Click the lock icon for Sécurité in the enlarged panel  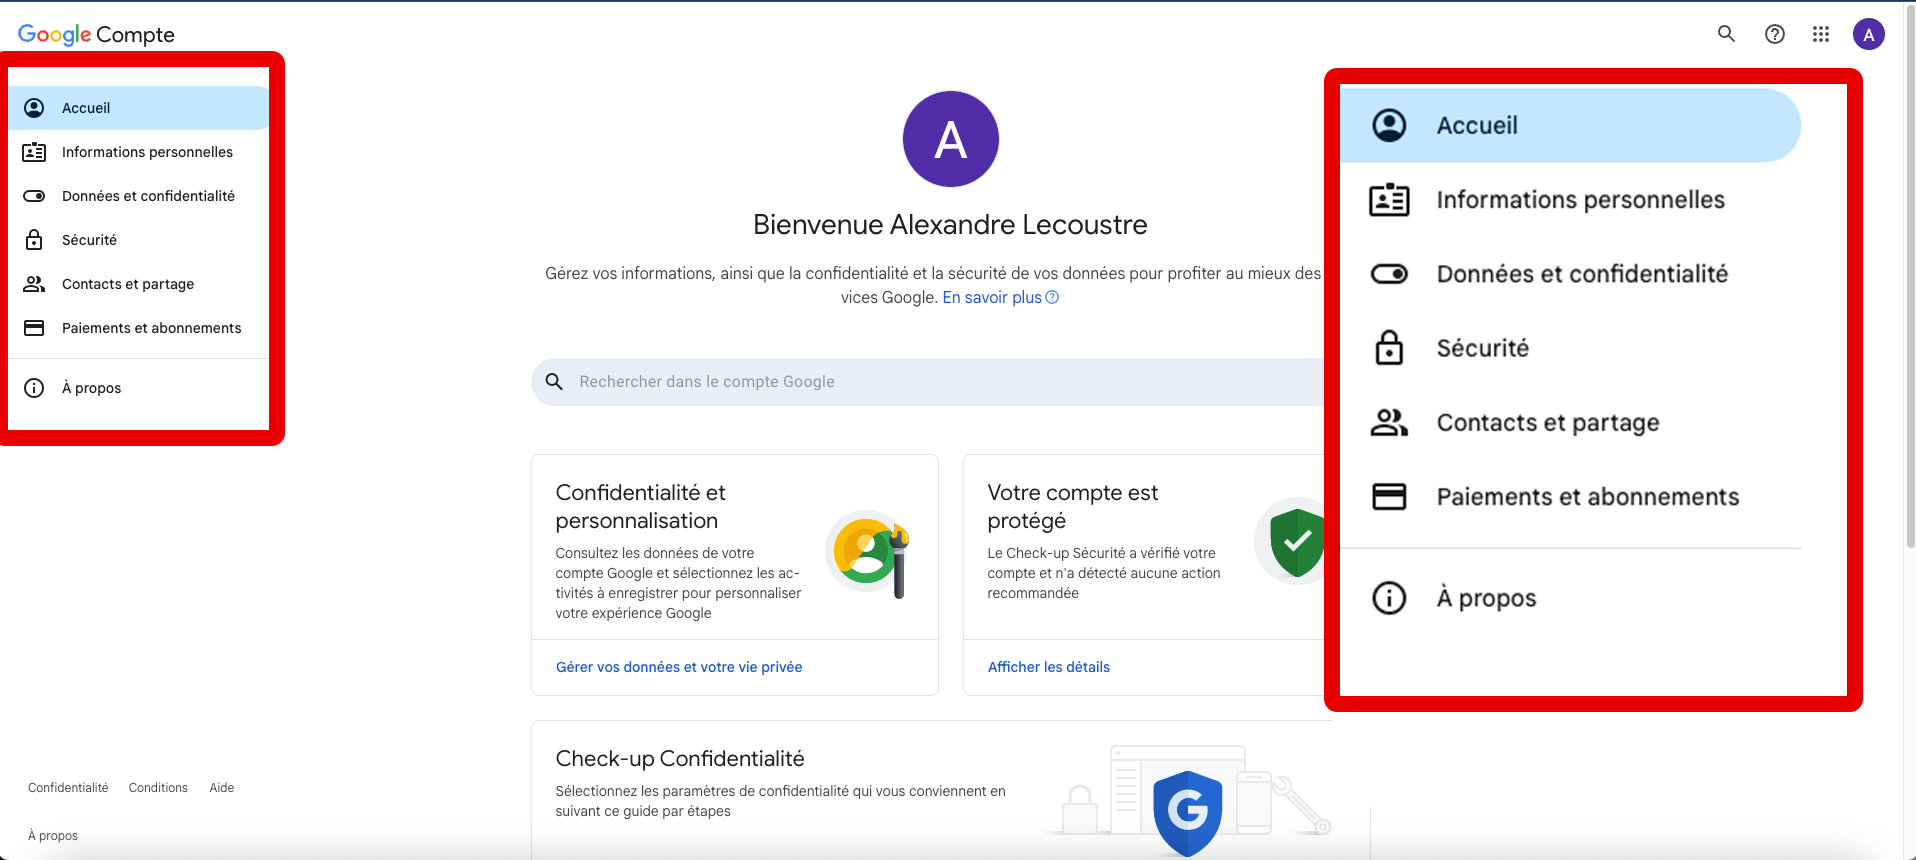1389,348
